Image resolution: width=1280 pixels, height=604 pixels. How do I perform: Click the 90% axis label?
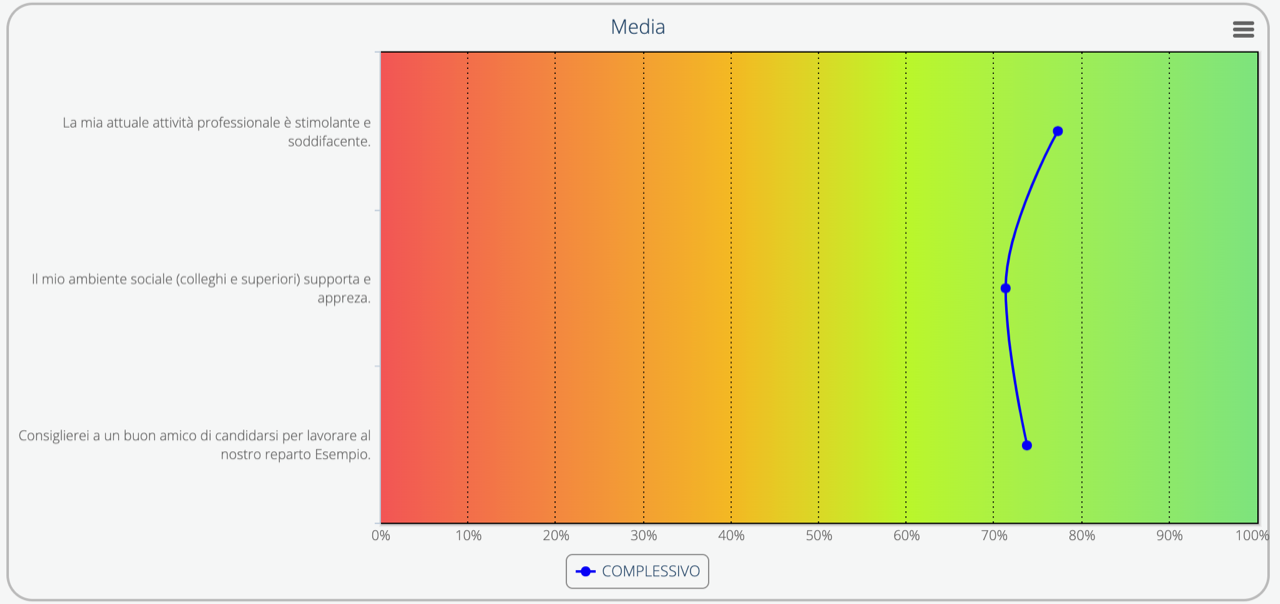click(1169, 536)
